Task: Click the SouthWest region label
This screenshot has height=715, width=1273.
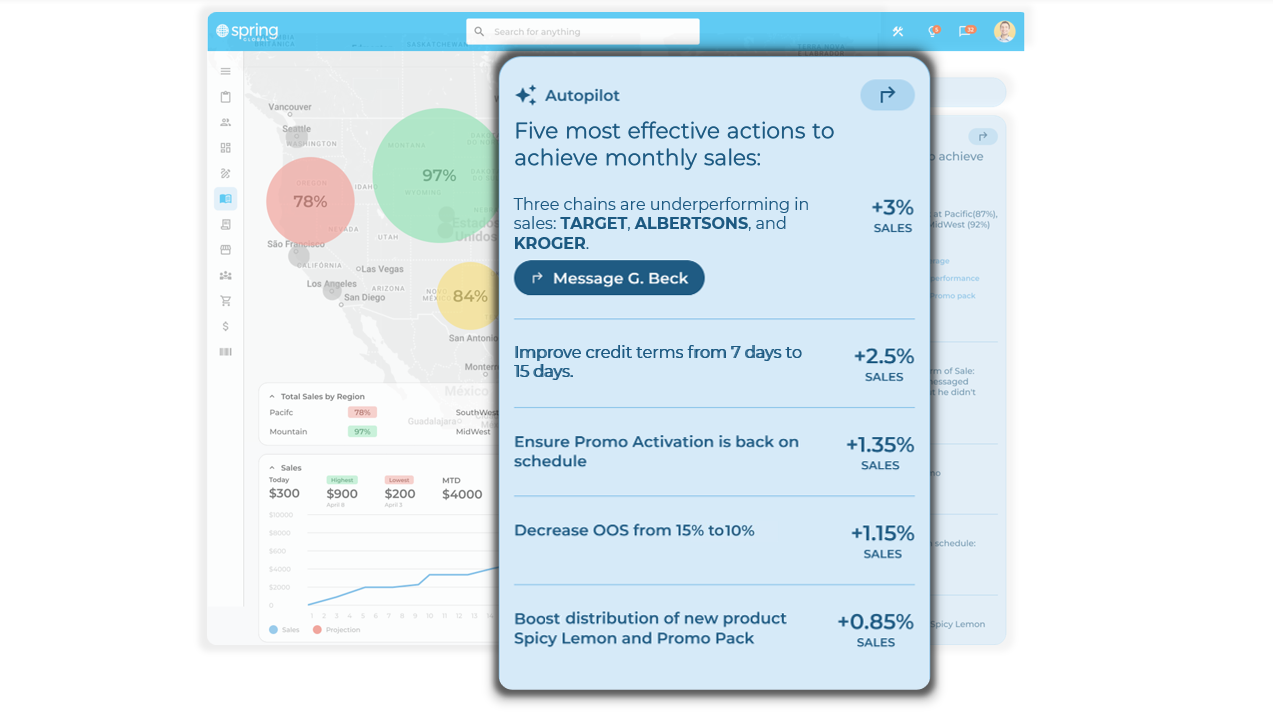Action: pos(477,412)
